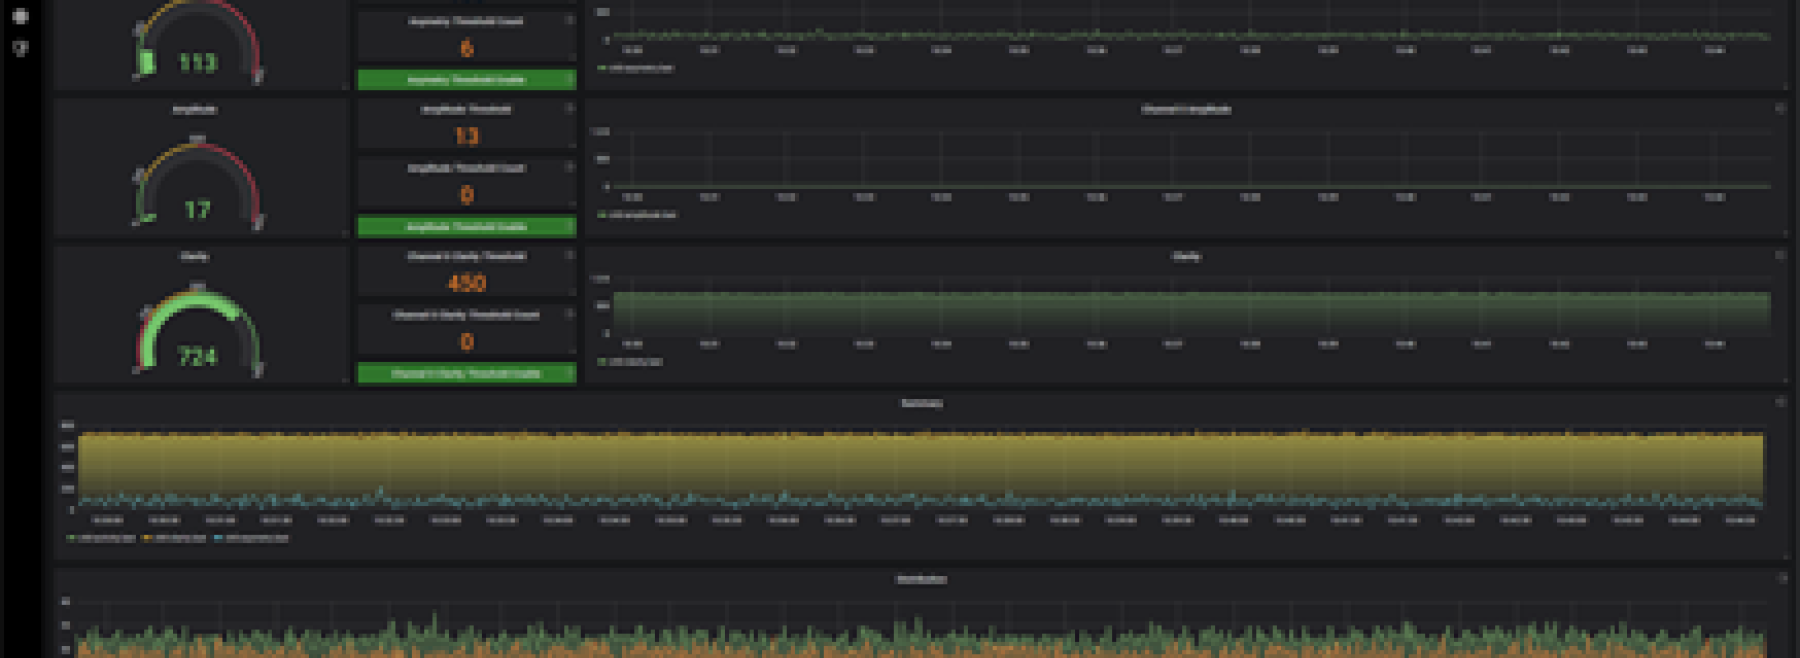Screen dimensions: 1800x658
Task: Toggle the yellow legend series in the Summary graph
Action: point(175,538)
